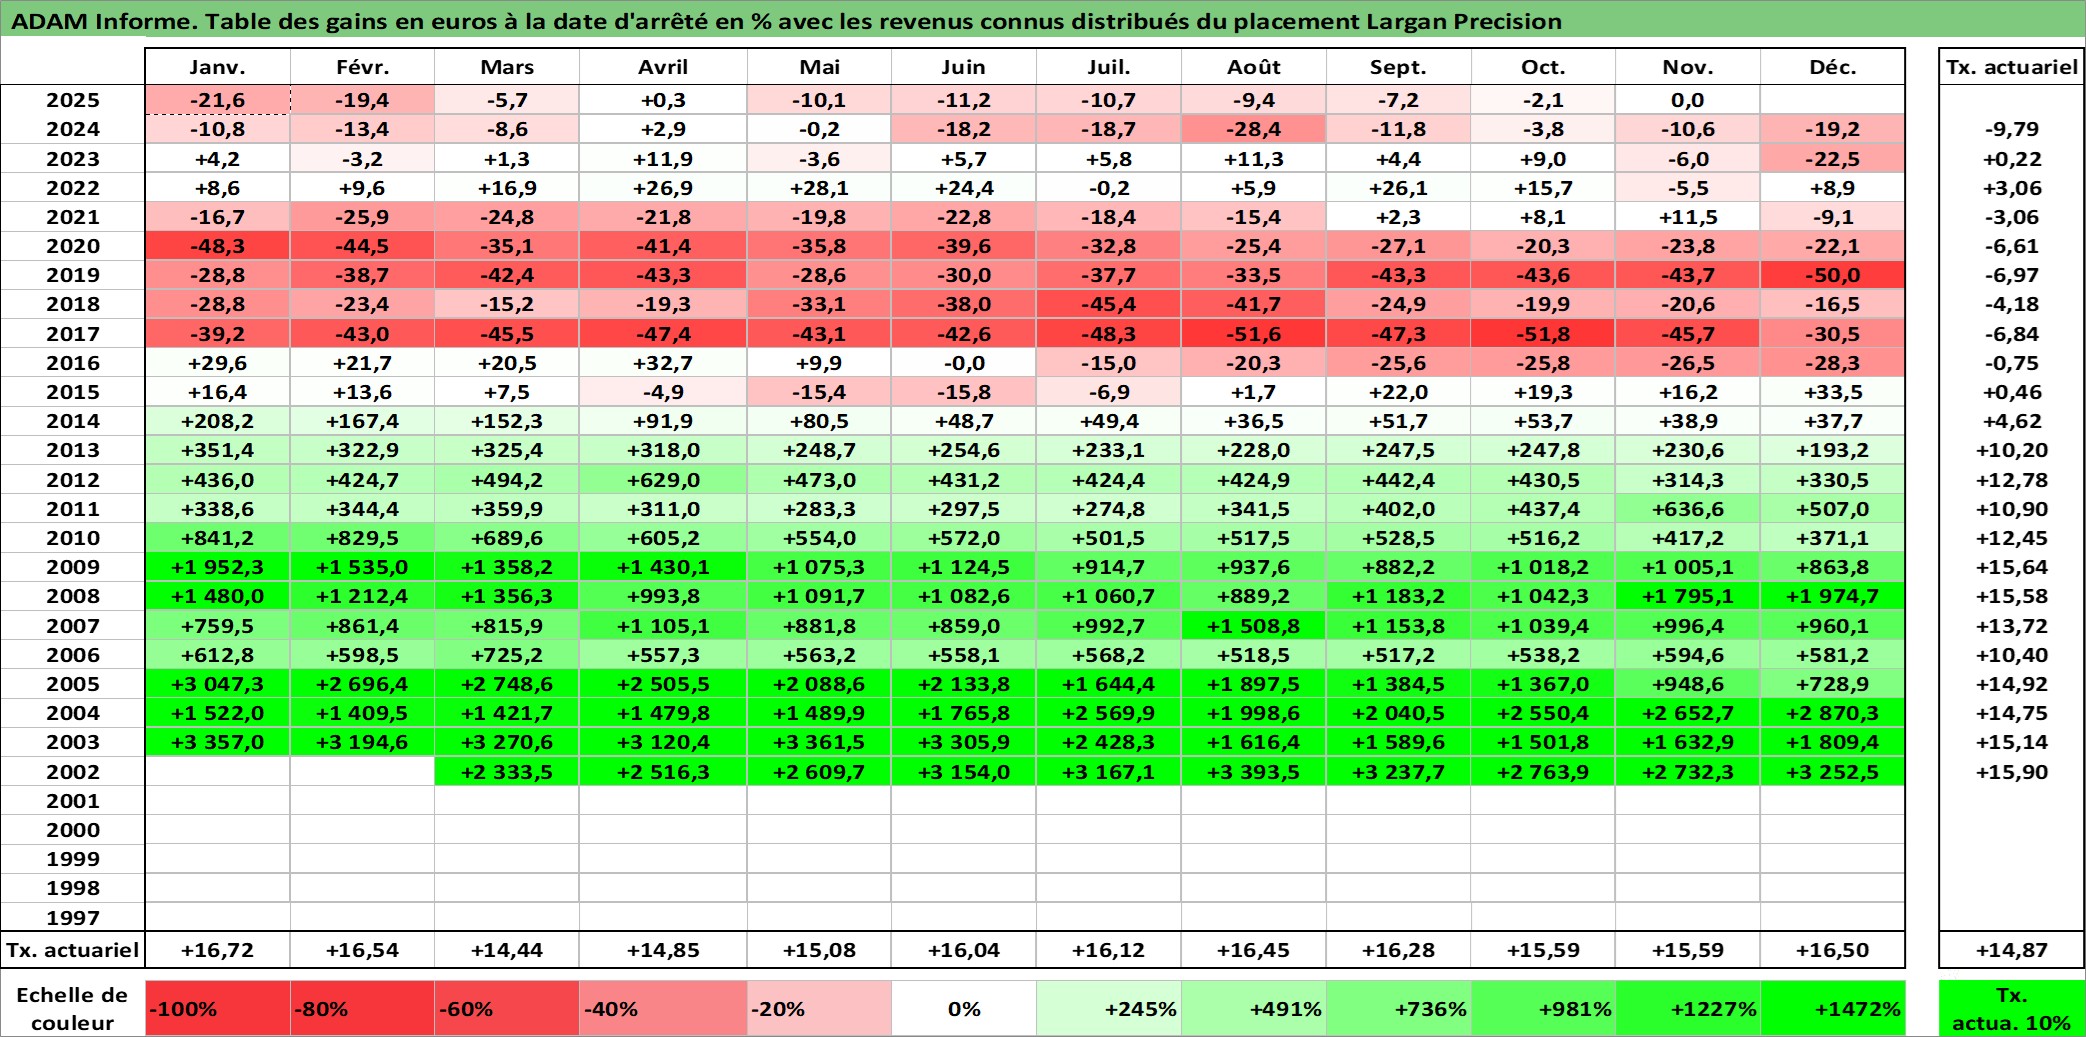Click the +14,44 bottom actuarial value
The height and width of the screenshot is (1037, 2086).
(507, 950)
